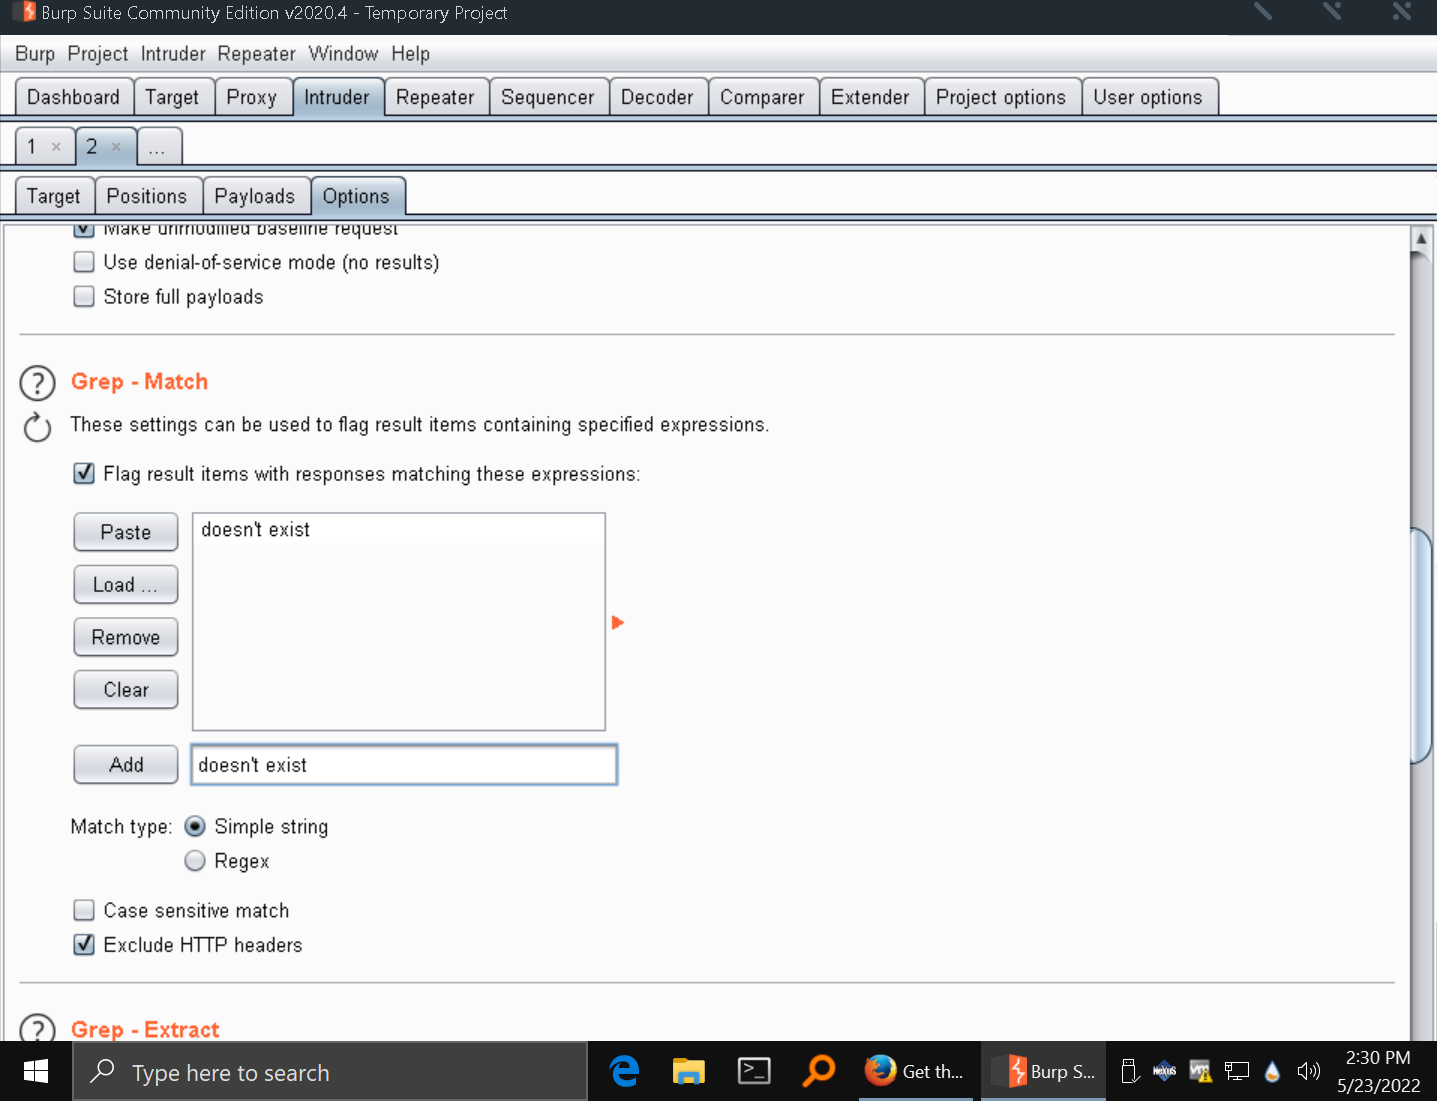Open Windows Start menu

click(x=36, y=1072)
